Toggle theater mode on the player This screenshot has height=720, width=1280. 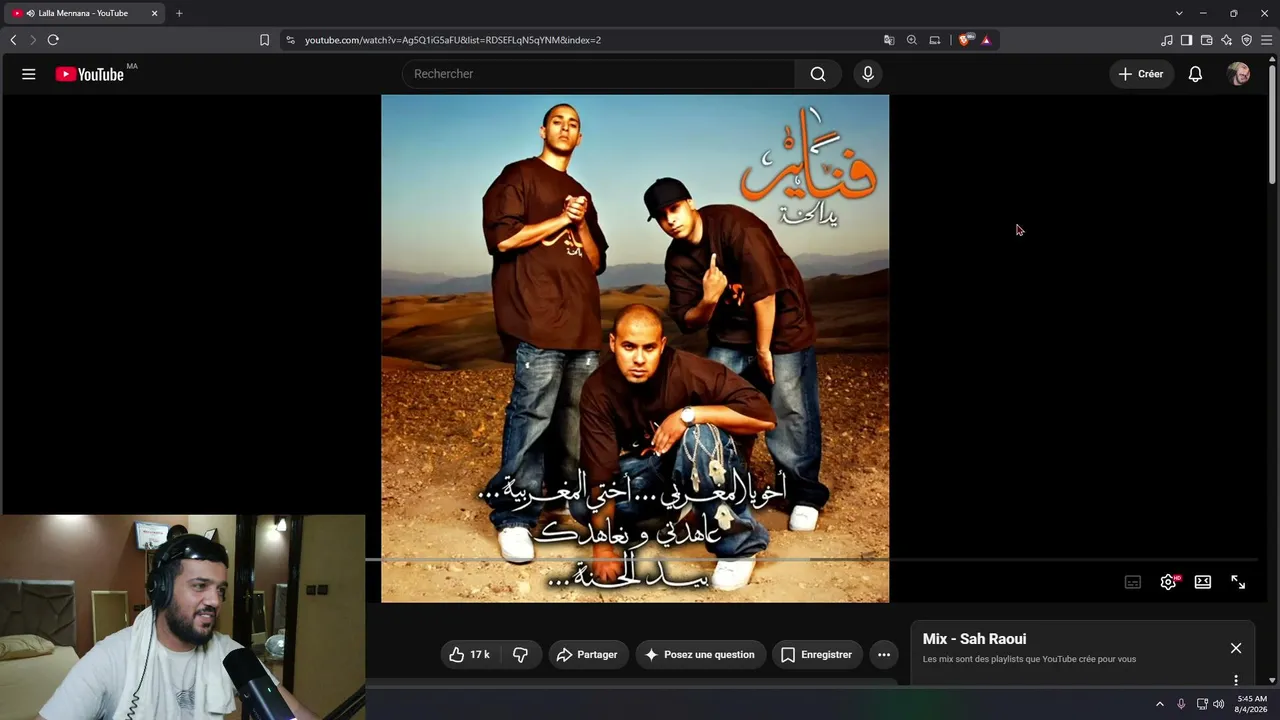coord(1203,582)
